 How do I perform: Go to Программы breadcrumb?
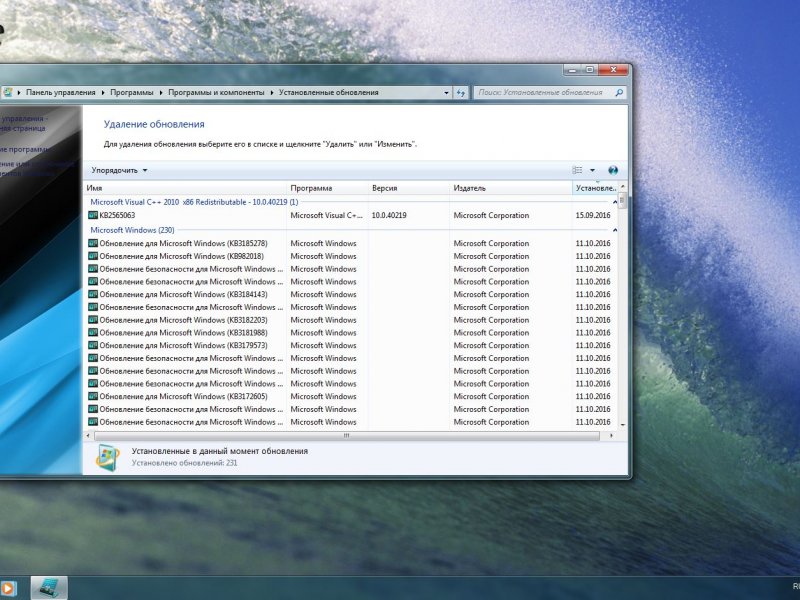(x=132, y=93)
